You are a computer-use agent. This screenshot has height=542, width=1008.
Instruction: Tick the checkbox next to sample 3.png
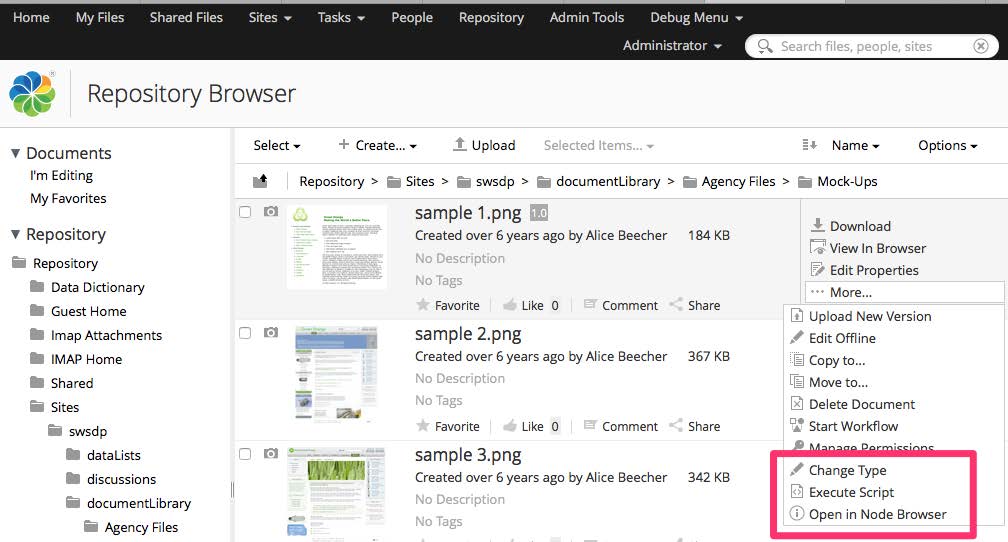point(245,454)
